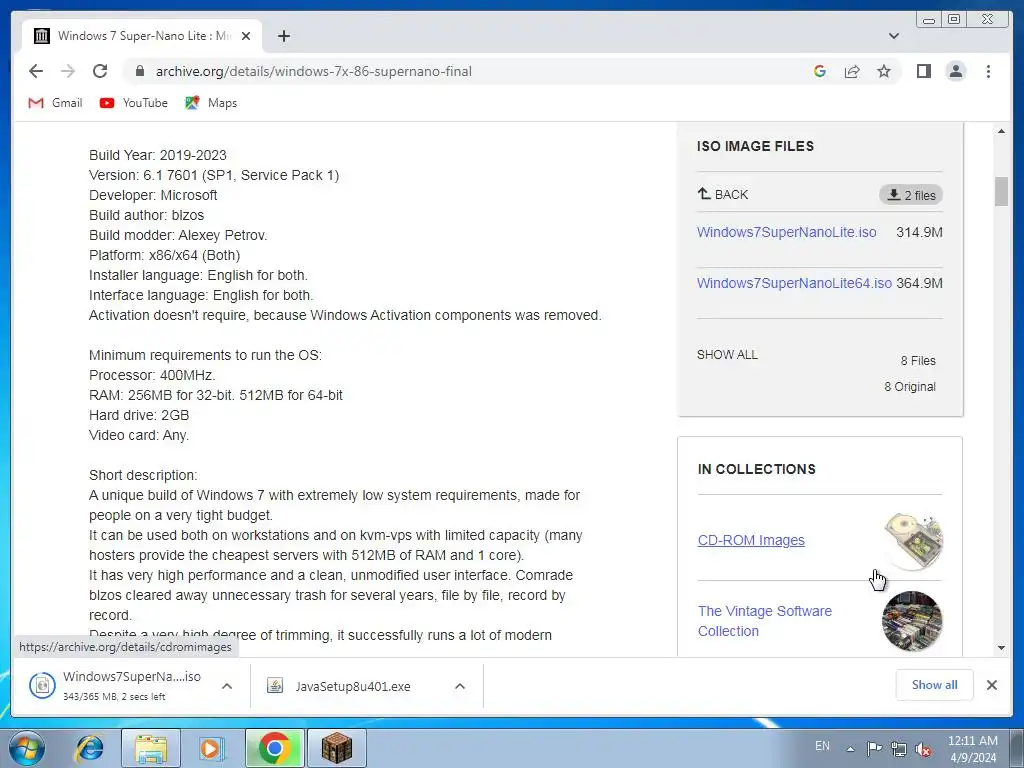Image resolution: width=1024 pixels, height=768 pixels.
Task: Close the downloads bar
Action: [992, 684]
